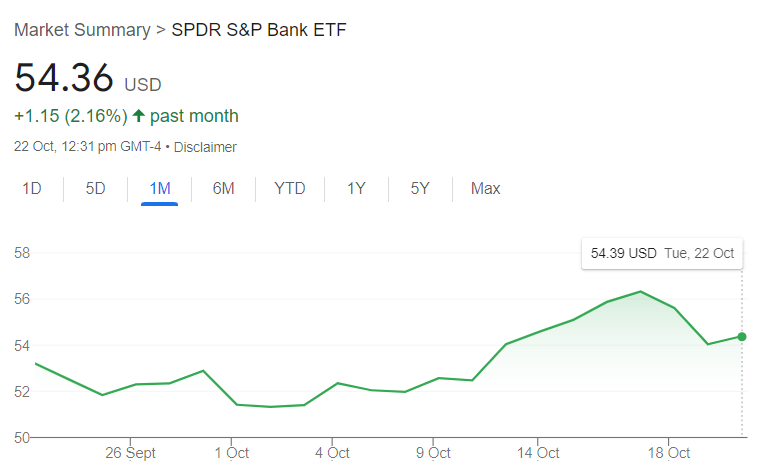Screen dimensions: 762x466
Task: Click the 14 Oct axis date label
Action: pos(537,453)
